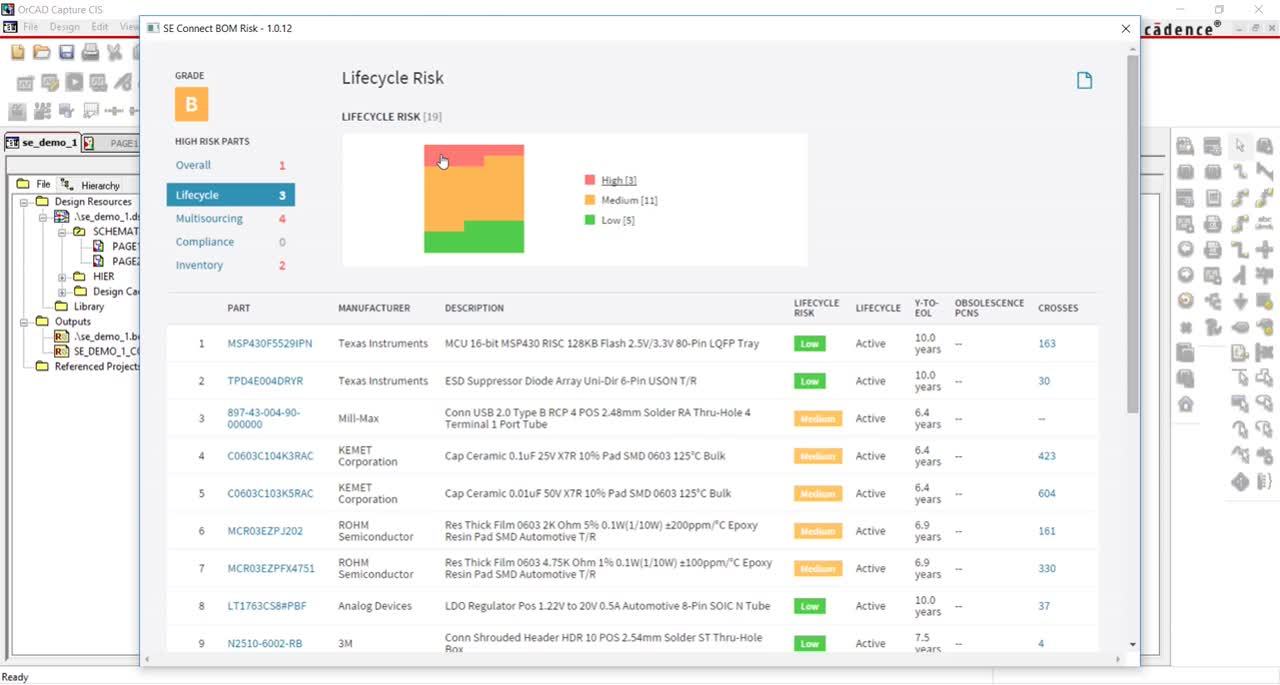Click the Print toolbar icon

point(90,52)
